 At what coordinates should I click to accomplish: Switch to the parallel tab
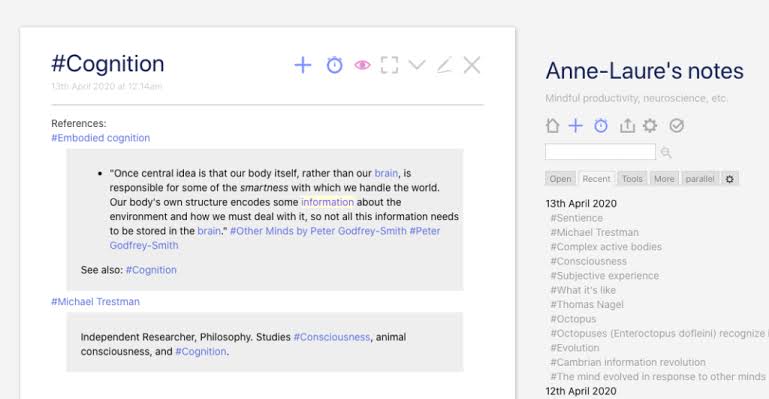700,179
